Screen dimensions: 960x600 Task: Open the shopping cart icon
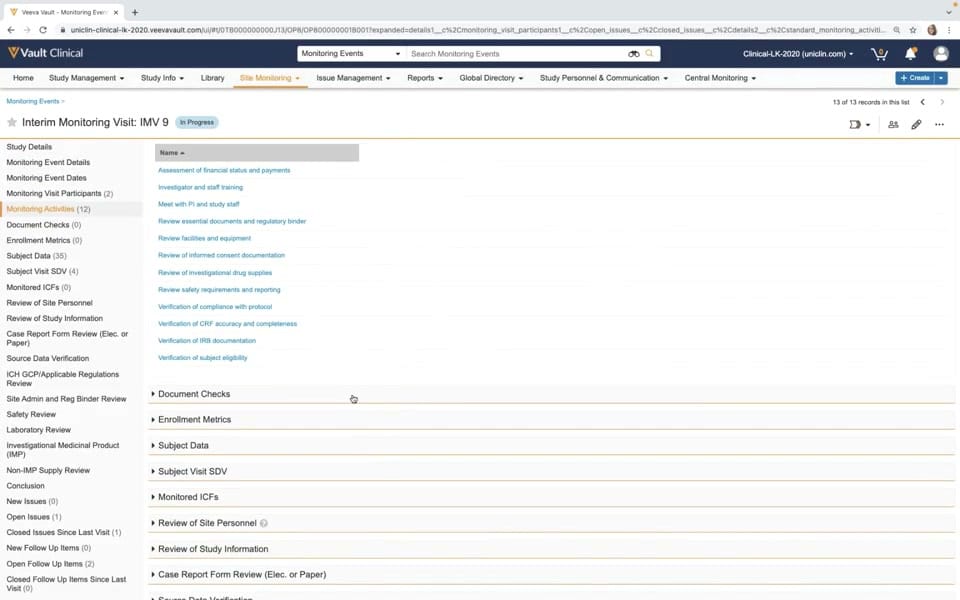click(879, 54)
